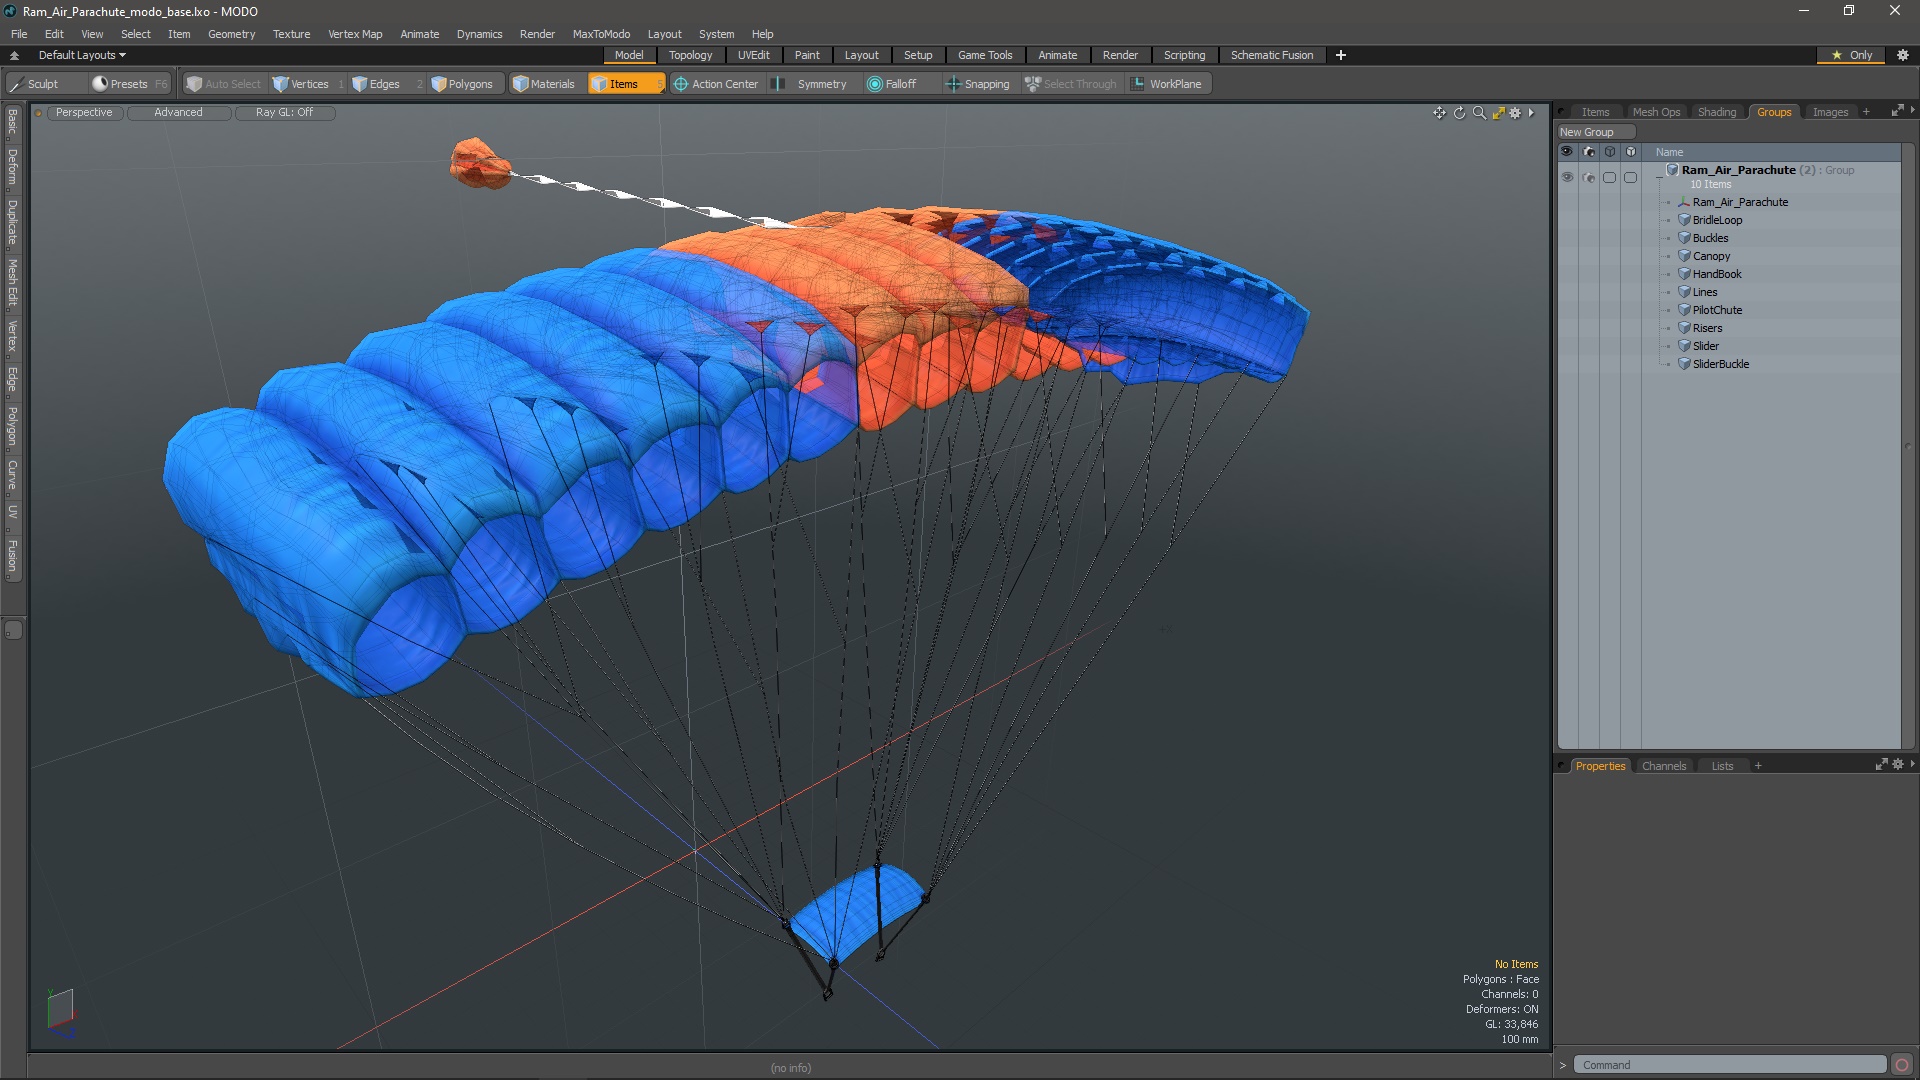Image resolution: width=1920 pixels, height=1080 pixels.
Task: Toggle visibility eye for Ram_Air_Parachute group
Action: [1567, 177]
